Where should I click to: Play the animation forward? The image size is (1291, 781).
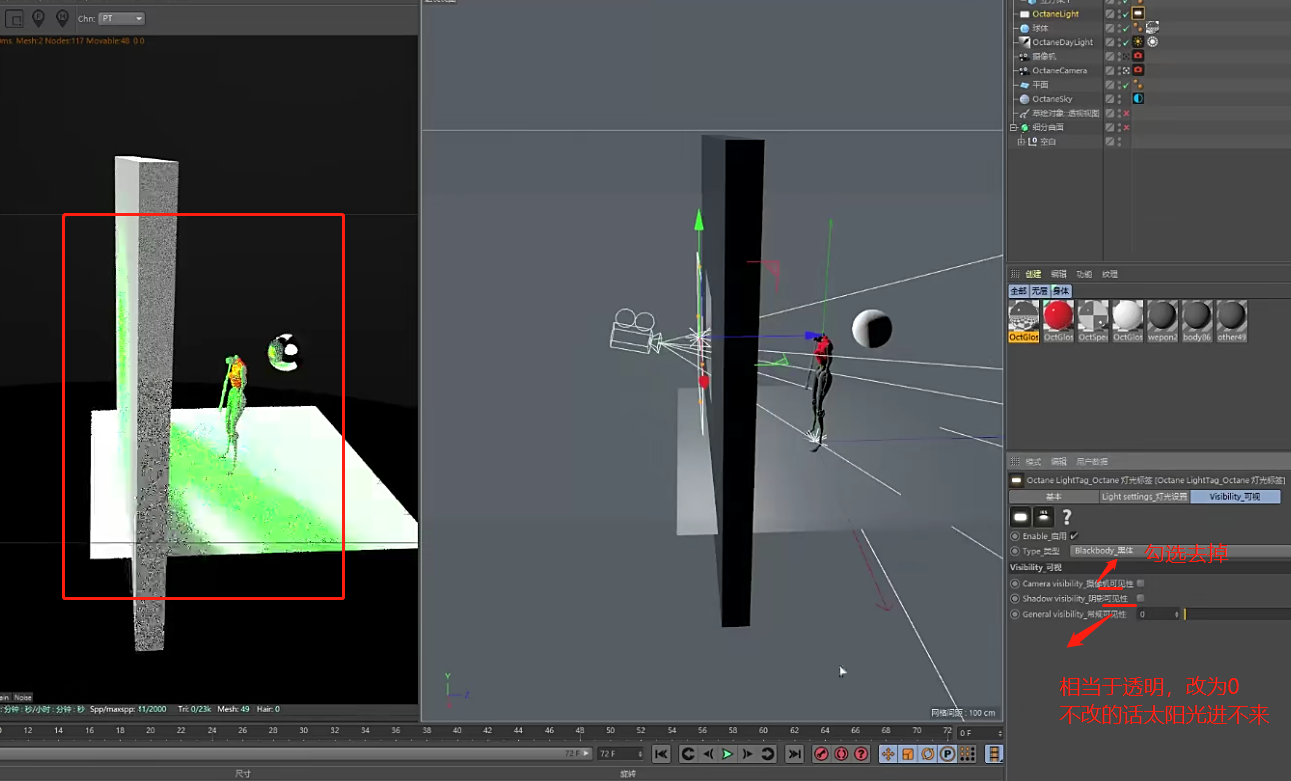coord(728,754)
